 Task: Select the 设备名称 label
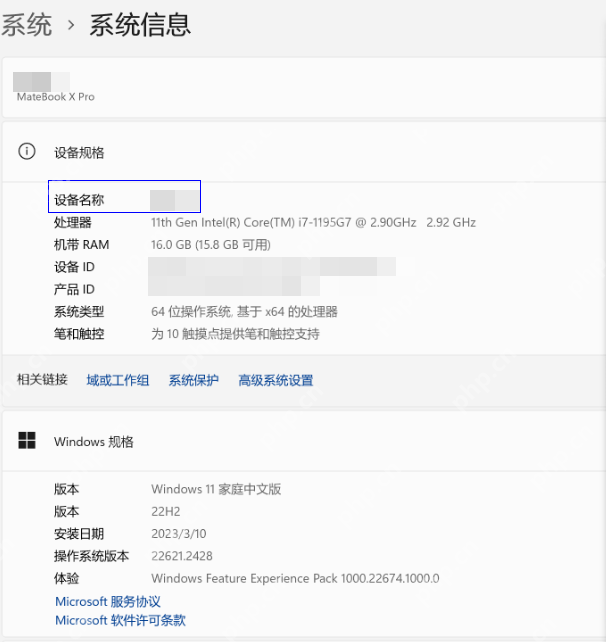(79, 200)
